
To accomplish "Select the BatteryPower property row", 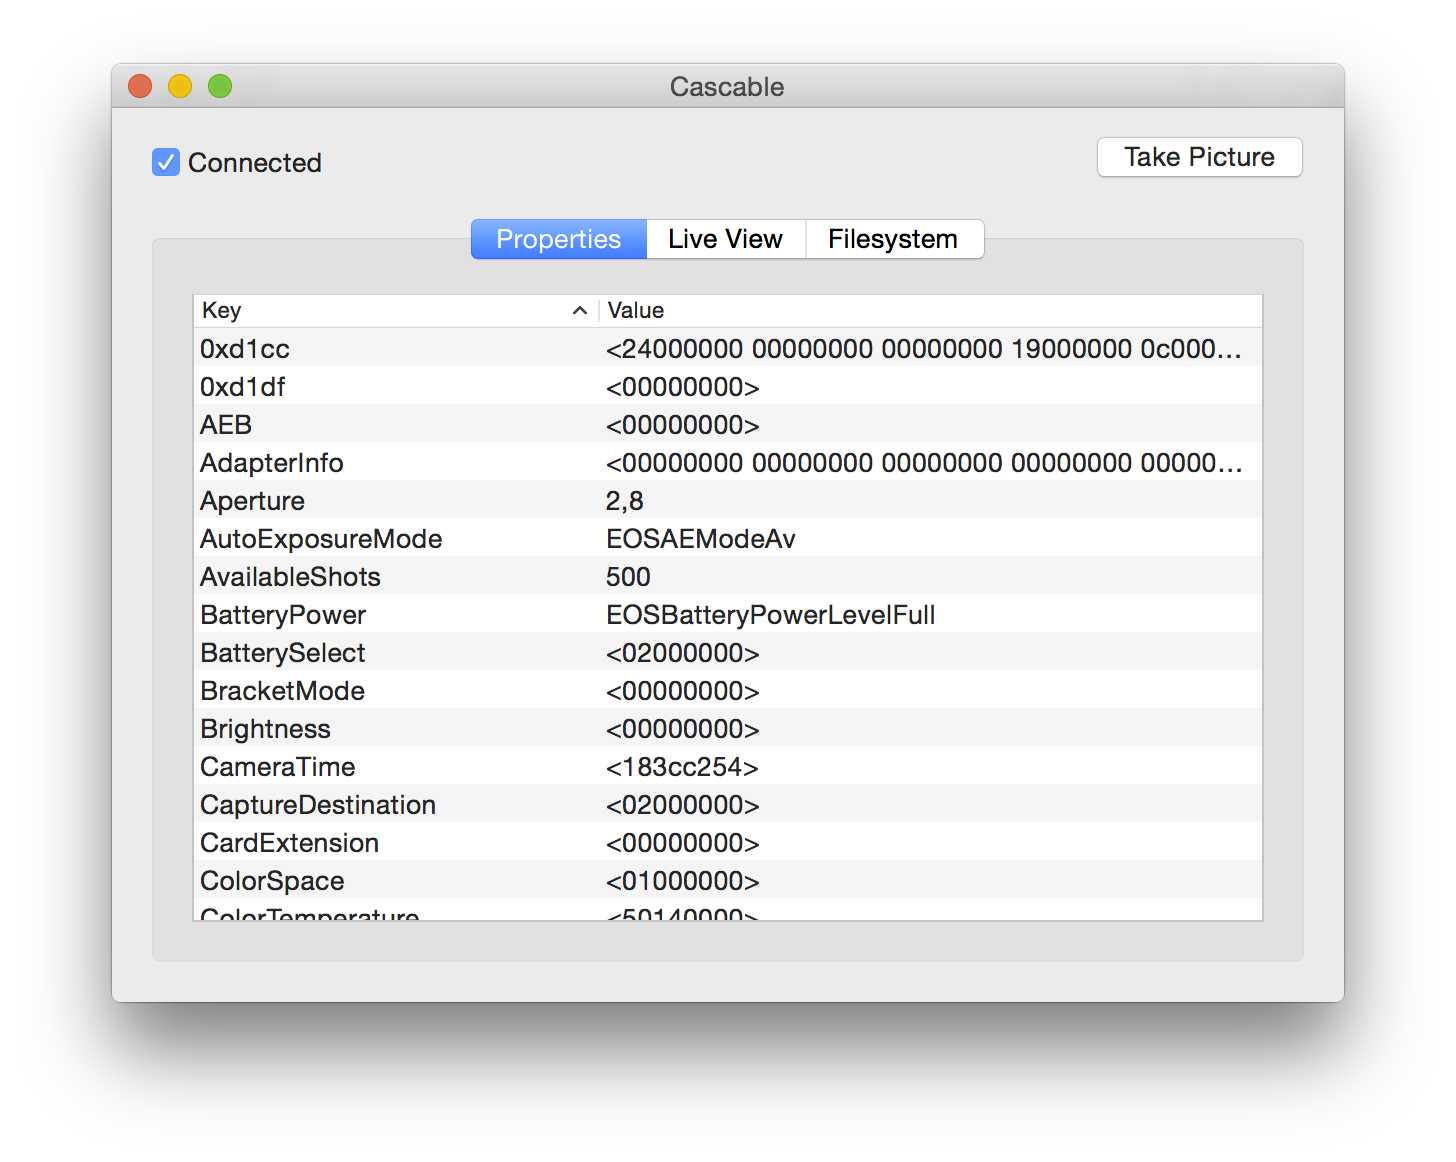I will coord(727,615).
